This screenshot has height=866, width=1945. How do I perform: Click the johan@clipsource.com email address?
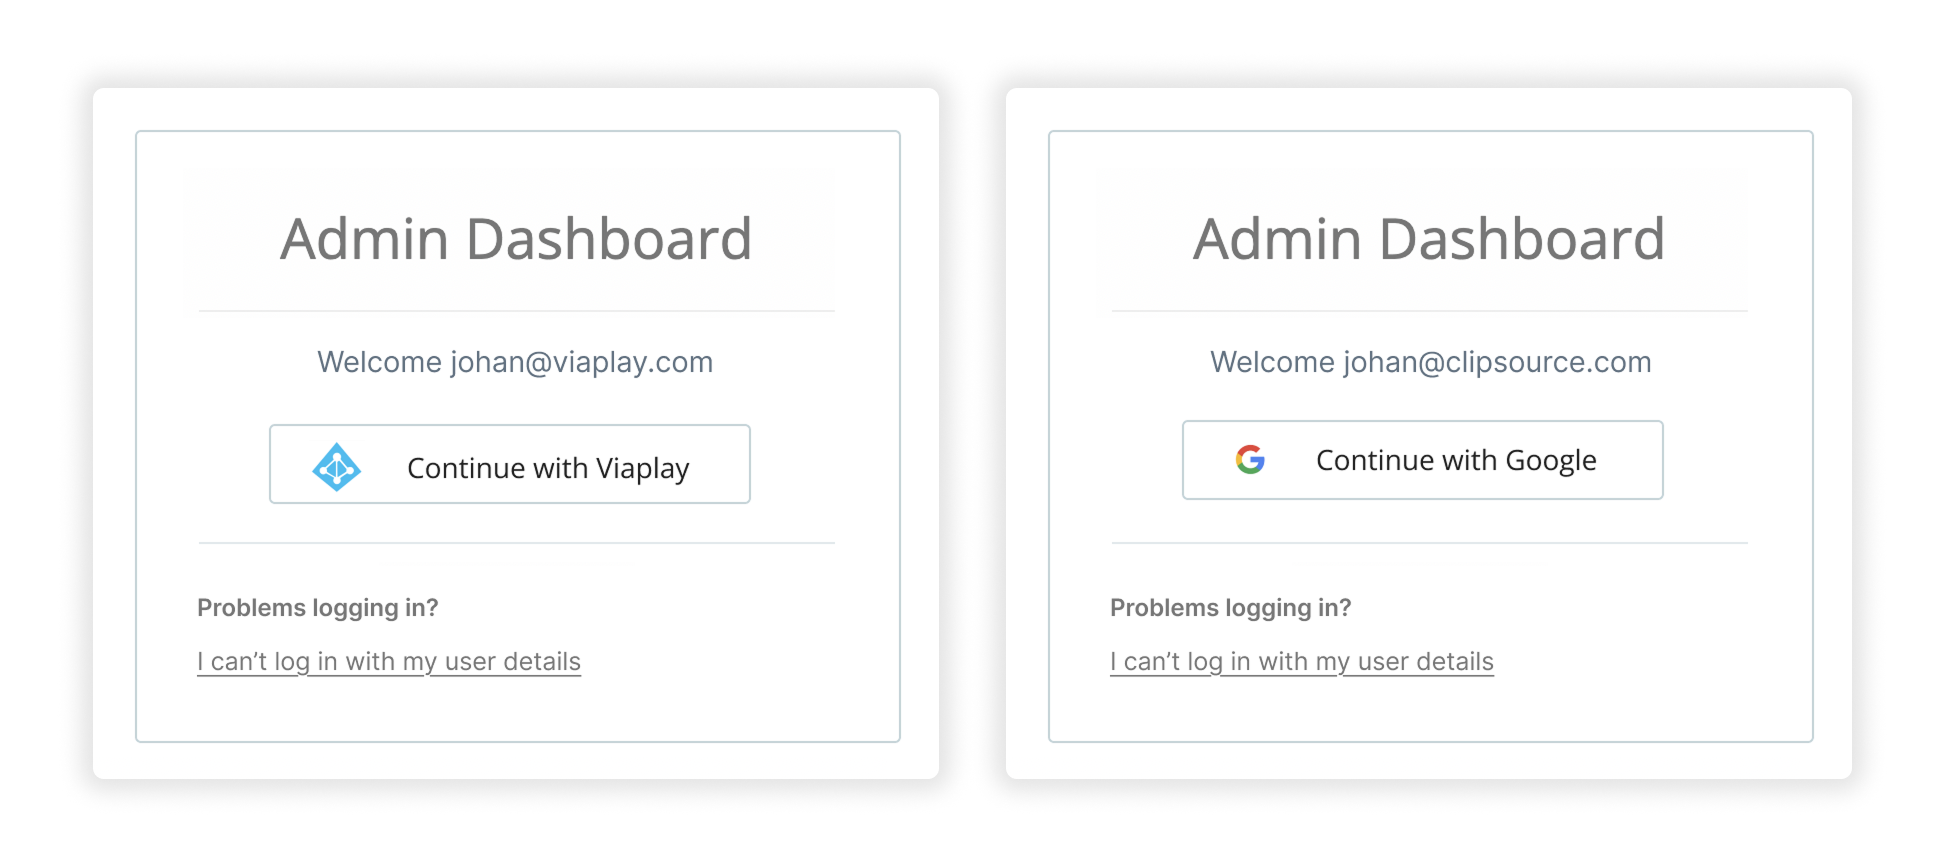pos(1497,362)
